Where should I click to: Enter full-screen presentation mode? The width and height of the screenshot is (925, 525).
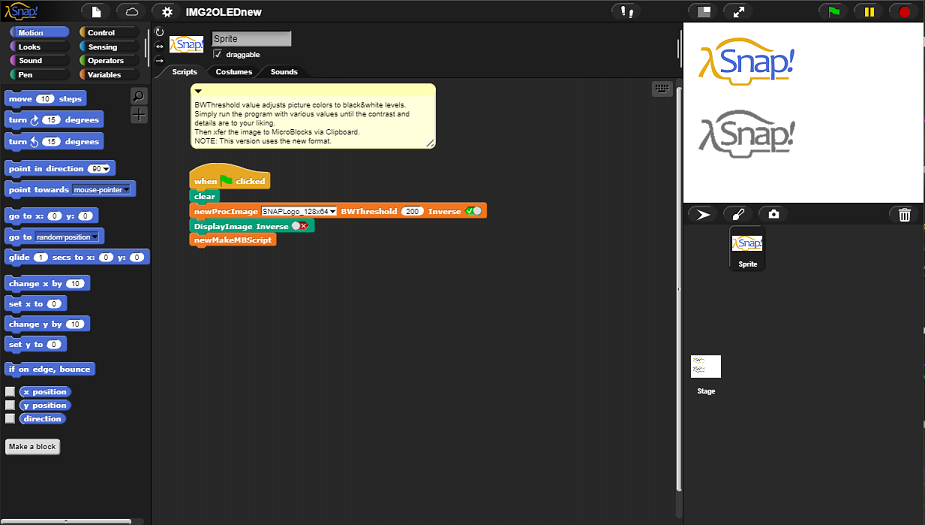tap(739, 12)
